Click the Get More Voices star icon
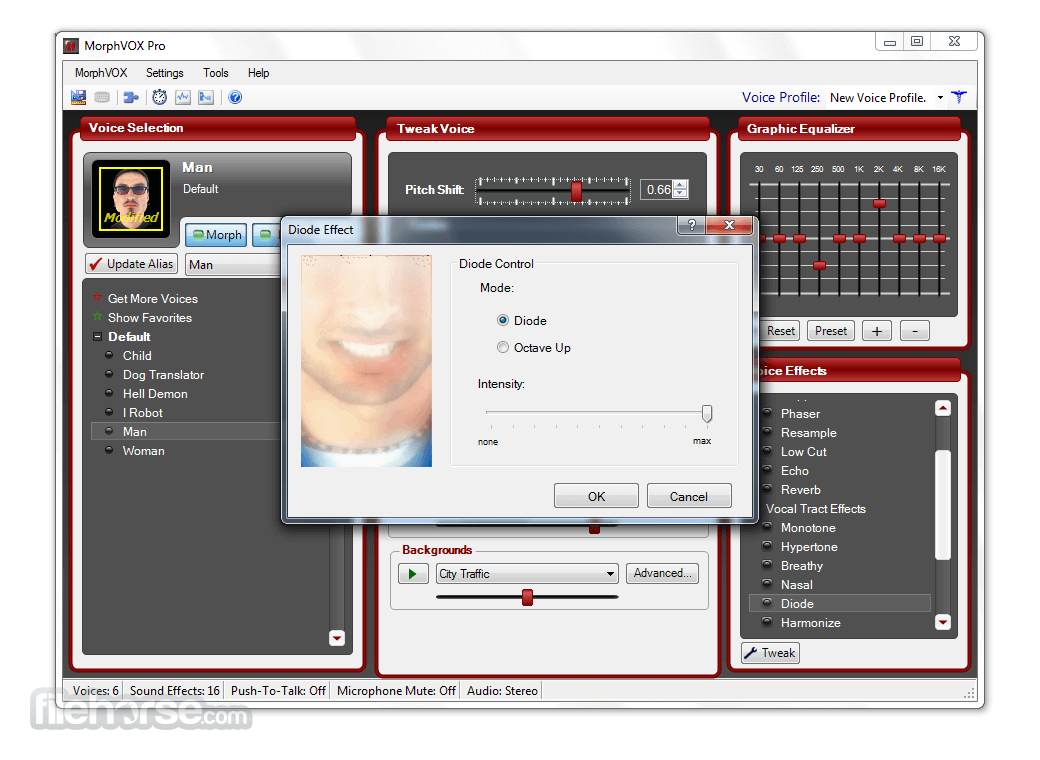 [x=98, y=298]
